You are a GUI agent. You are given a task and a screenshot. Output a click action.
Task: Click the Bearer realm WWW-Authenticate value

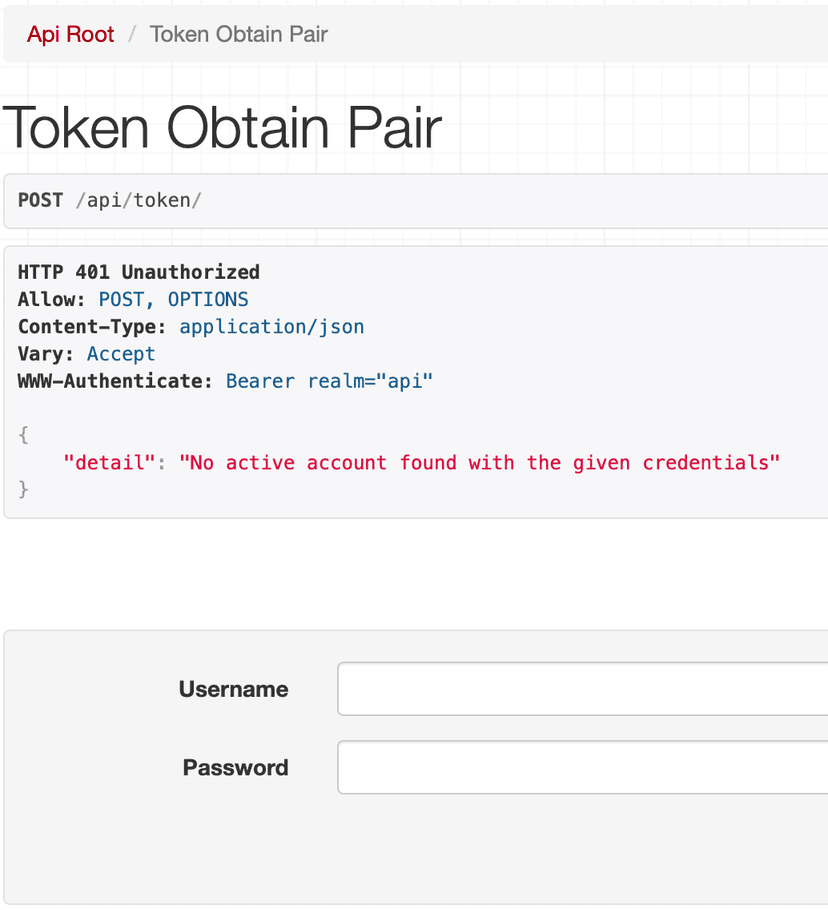(328, 380)
